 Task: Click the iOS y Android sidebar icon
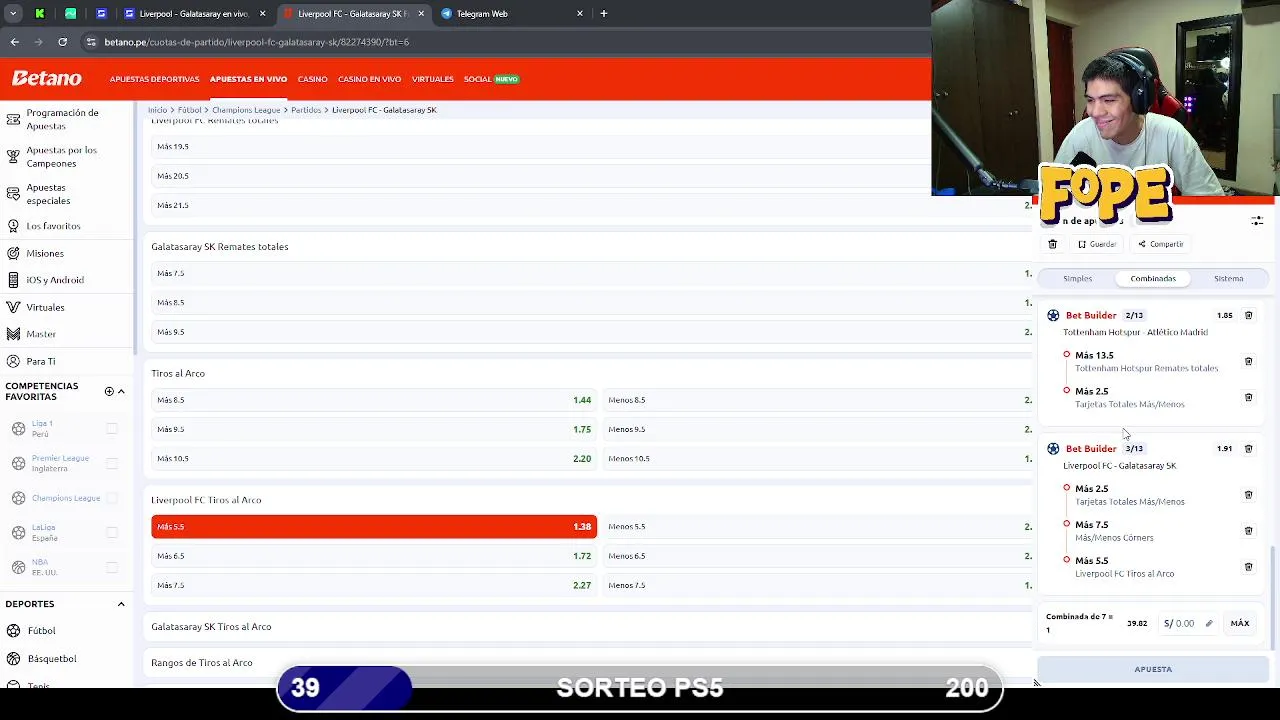click(x=13, y=280)
